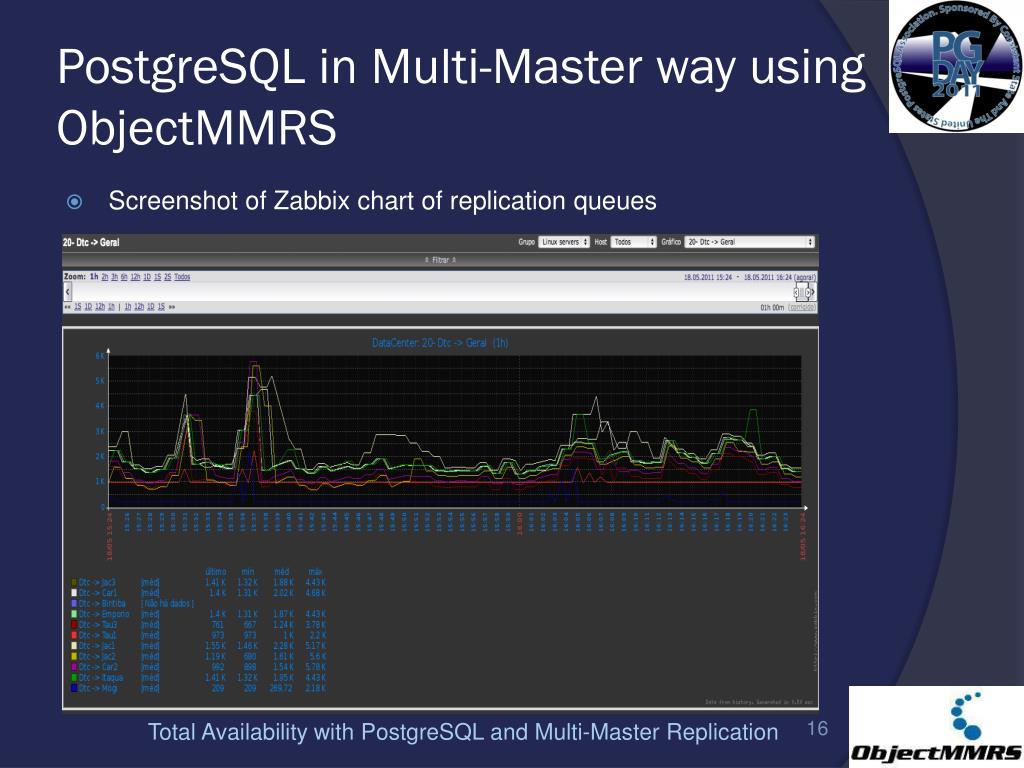Click the footer 'Total Availability with PostgreSQL' text
The image size is (1024, 768).
point(463,732)
